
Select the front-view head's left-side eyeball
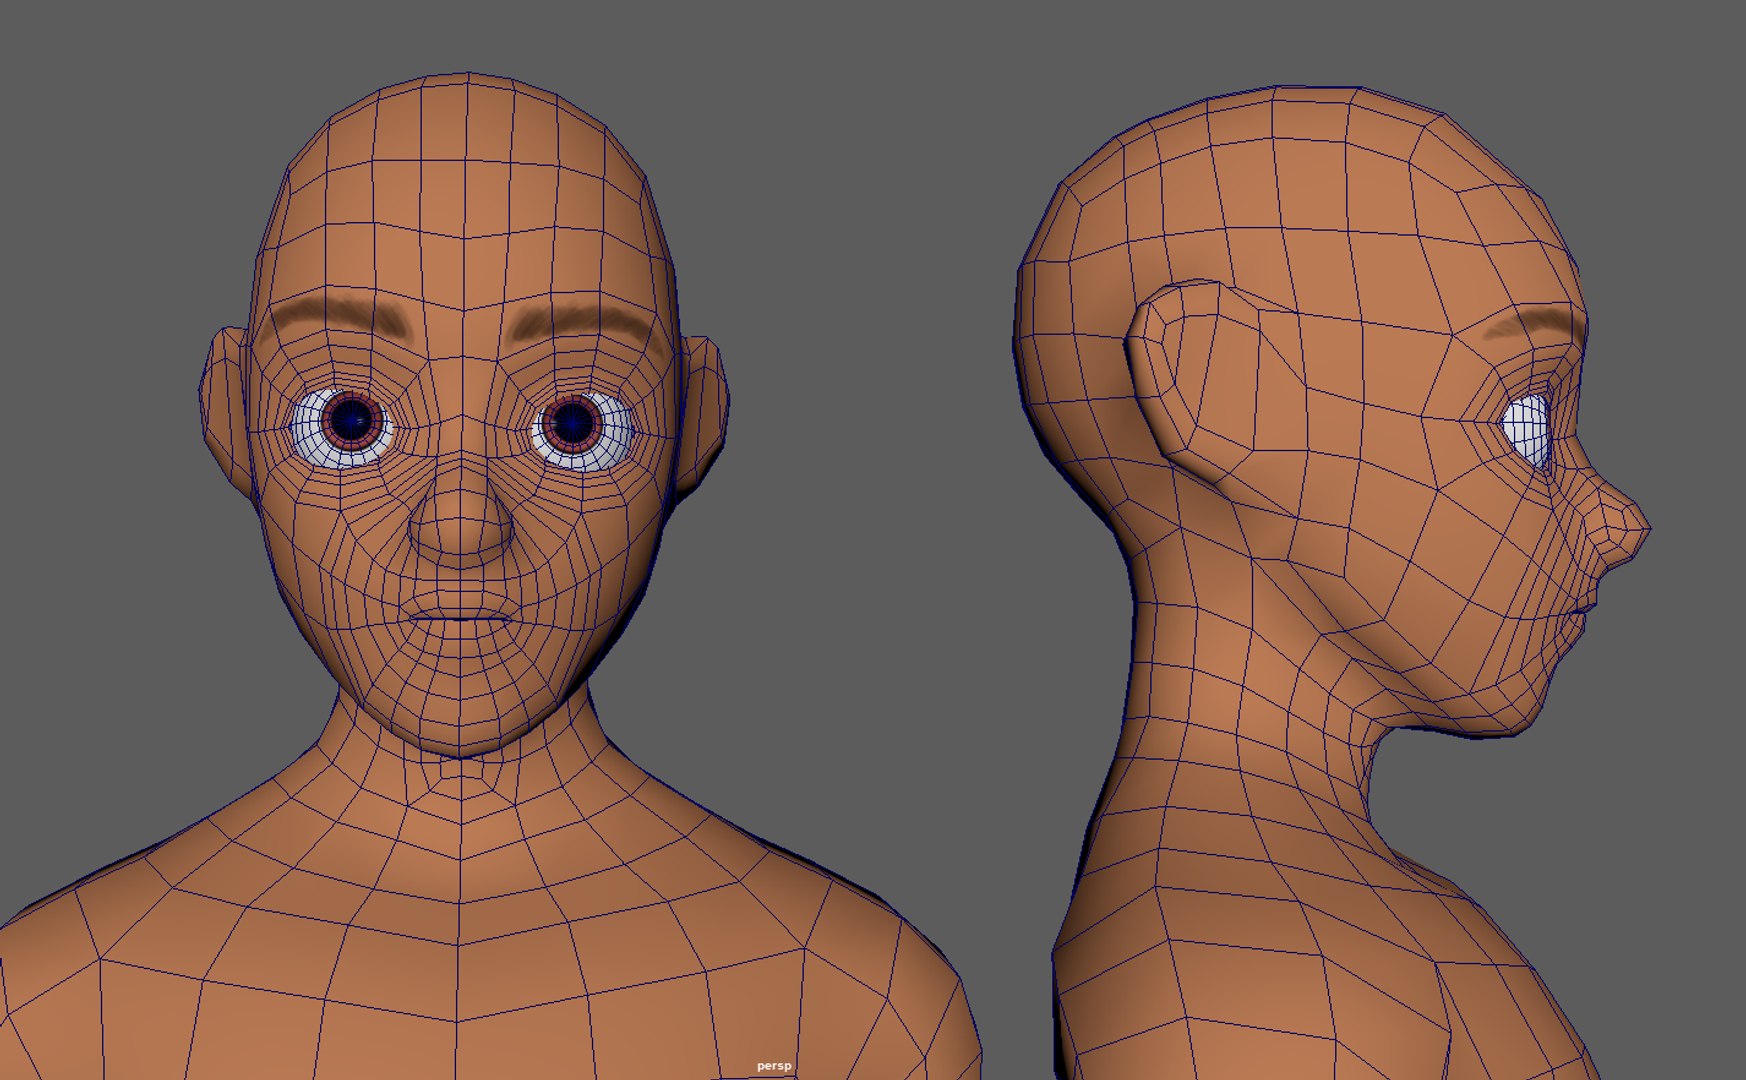click(343, 427)
